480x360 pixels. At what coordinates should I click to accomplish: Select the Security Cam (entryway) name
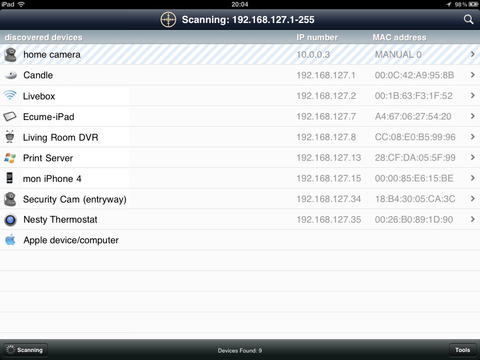[75, 200]
